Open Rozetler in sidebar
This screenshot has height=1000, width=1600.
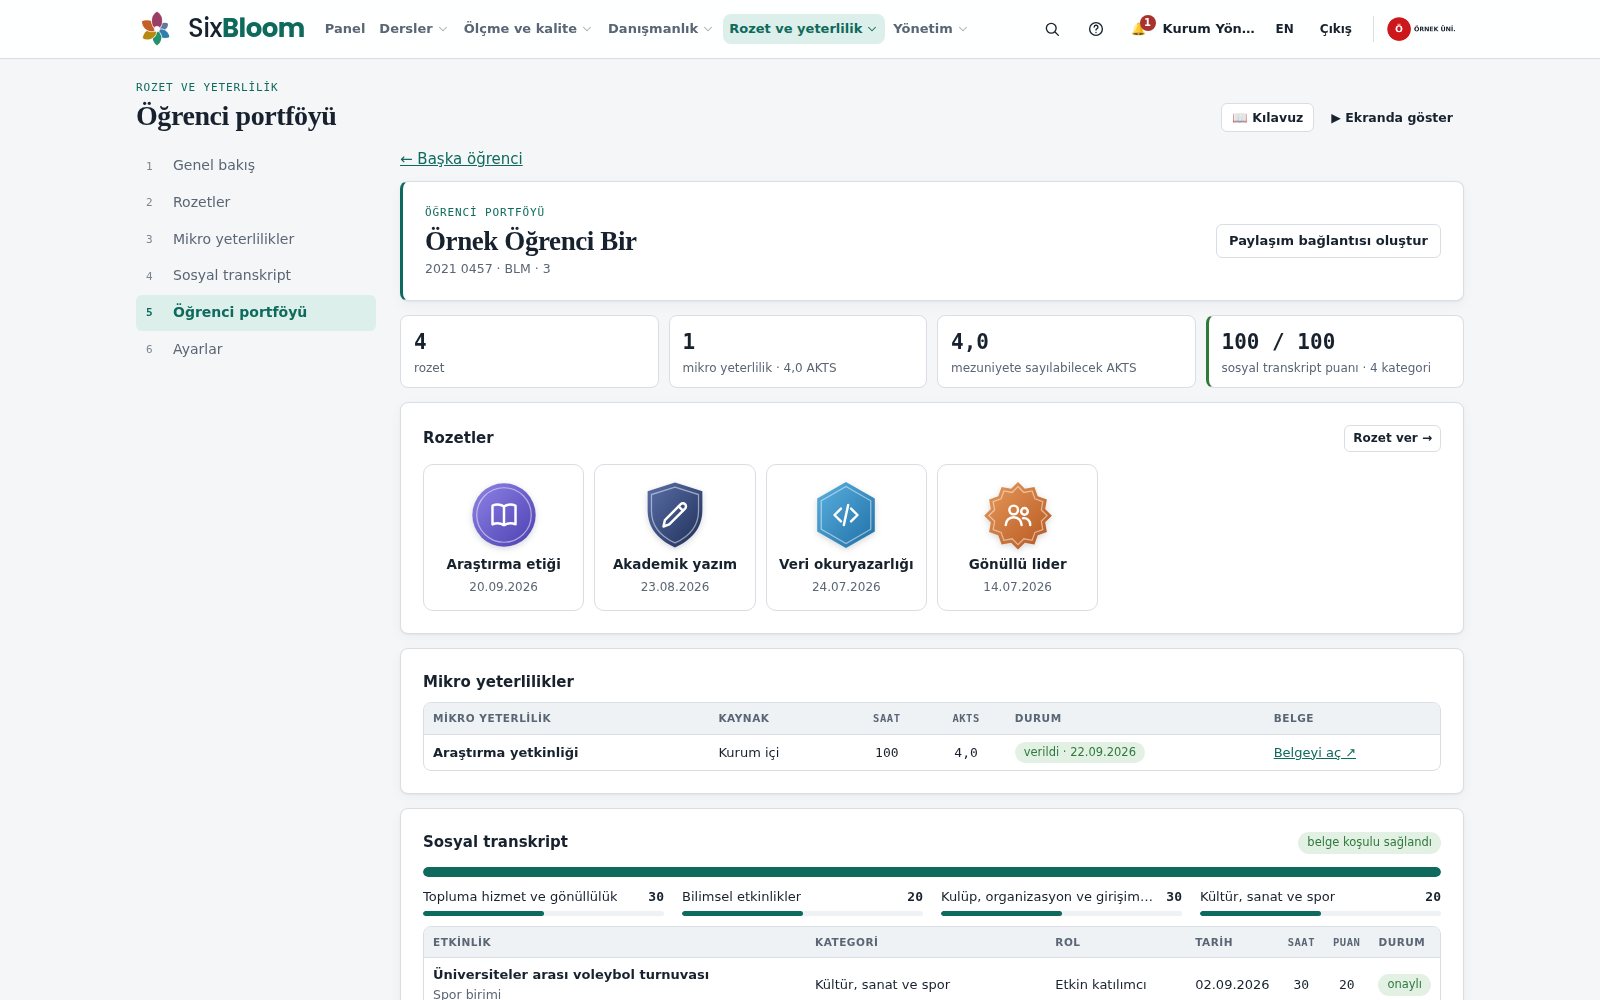click(x=256, y=202)
